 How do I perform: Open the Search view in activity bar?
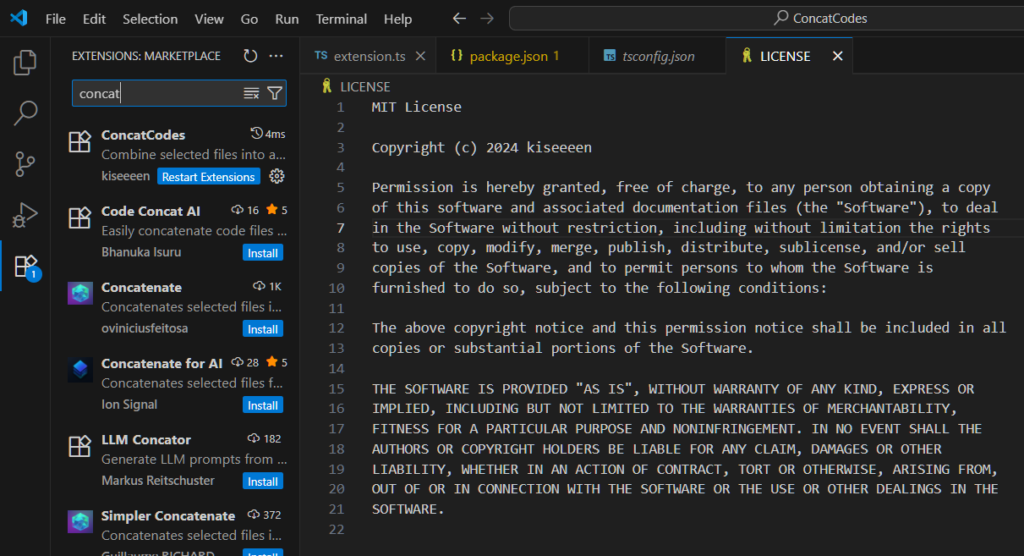coord(25,113)
